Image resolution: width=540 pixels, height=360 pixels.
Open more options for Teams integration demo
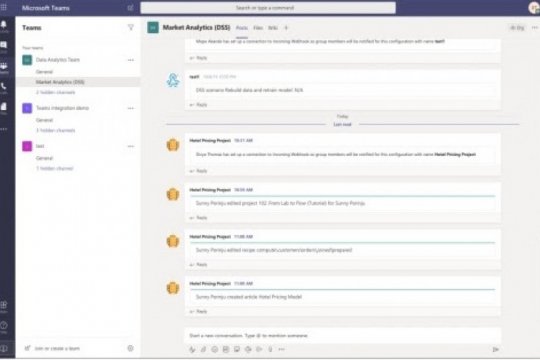pyautogui.click(x=131, y=108)
